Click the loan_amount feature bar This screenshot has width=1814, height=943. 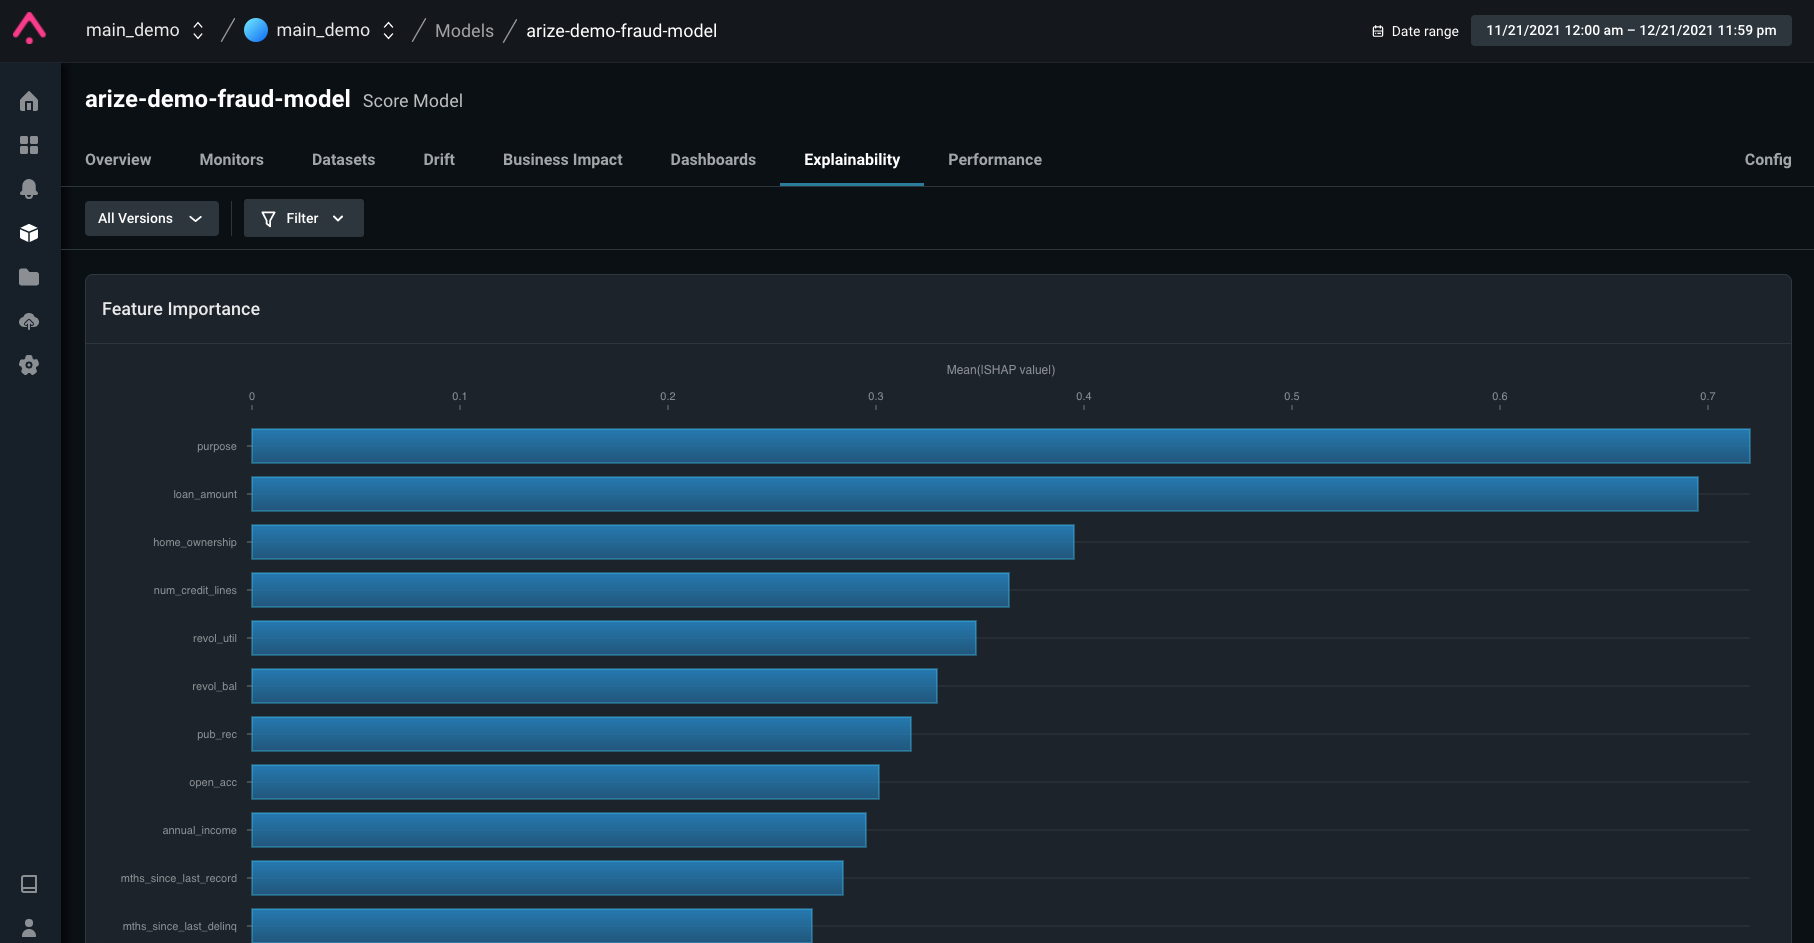[975, 494]
